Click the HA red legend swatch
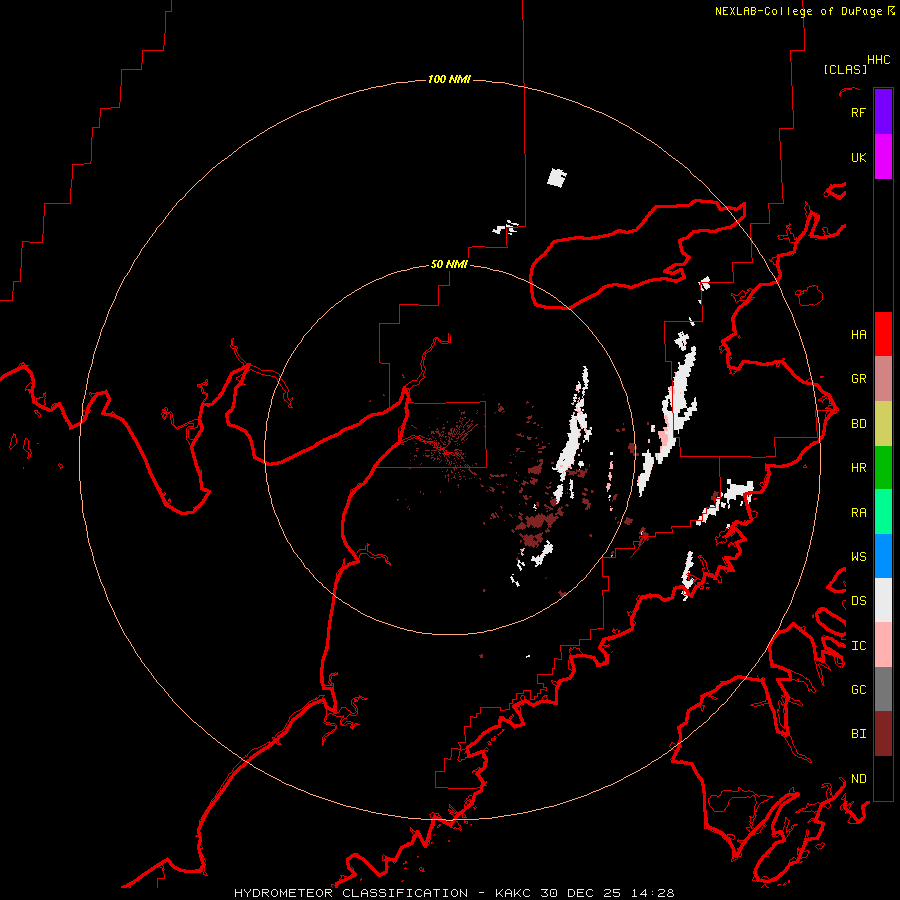 [883, 334]
